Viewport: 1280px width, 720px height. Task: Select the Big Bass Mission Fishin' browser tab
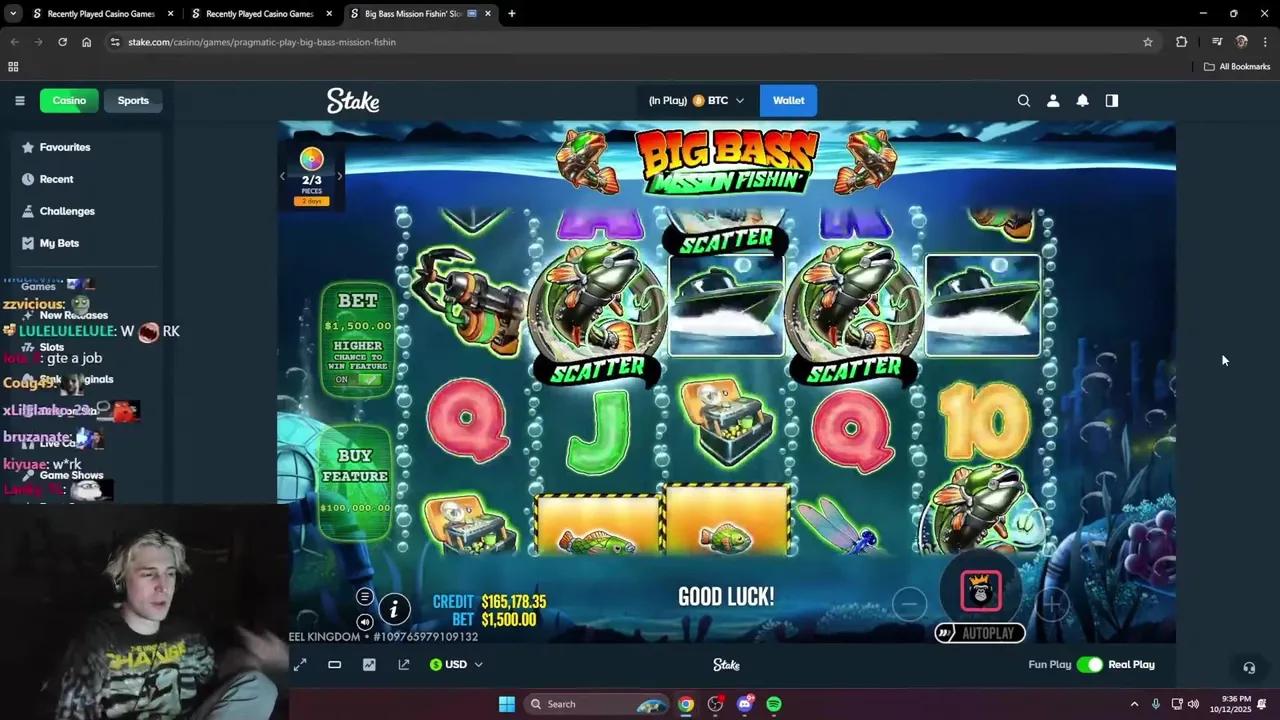point(415,13)
